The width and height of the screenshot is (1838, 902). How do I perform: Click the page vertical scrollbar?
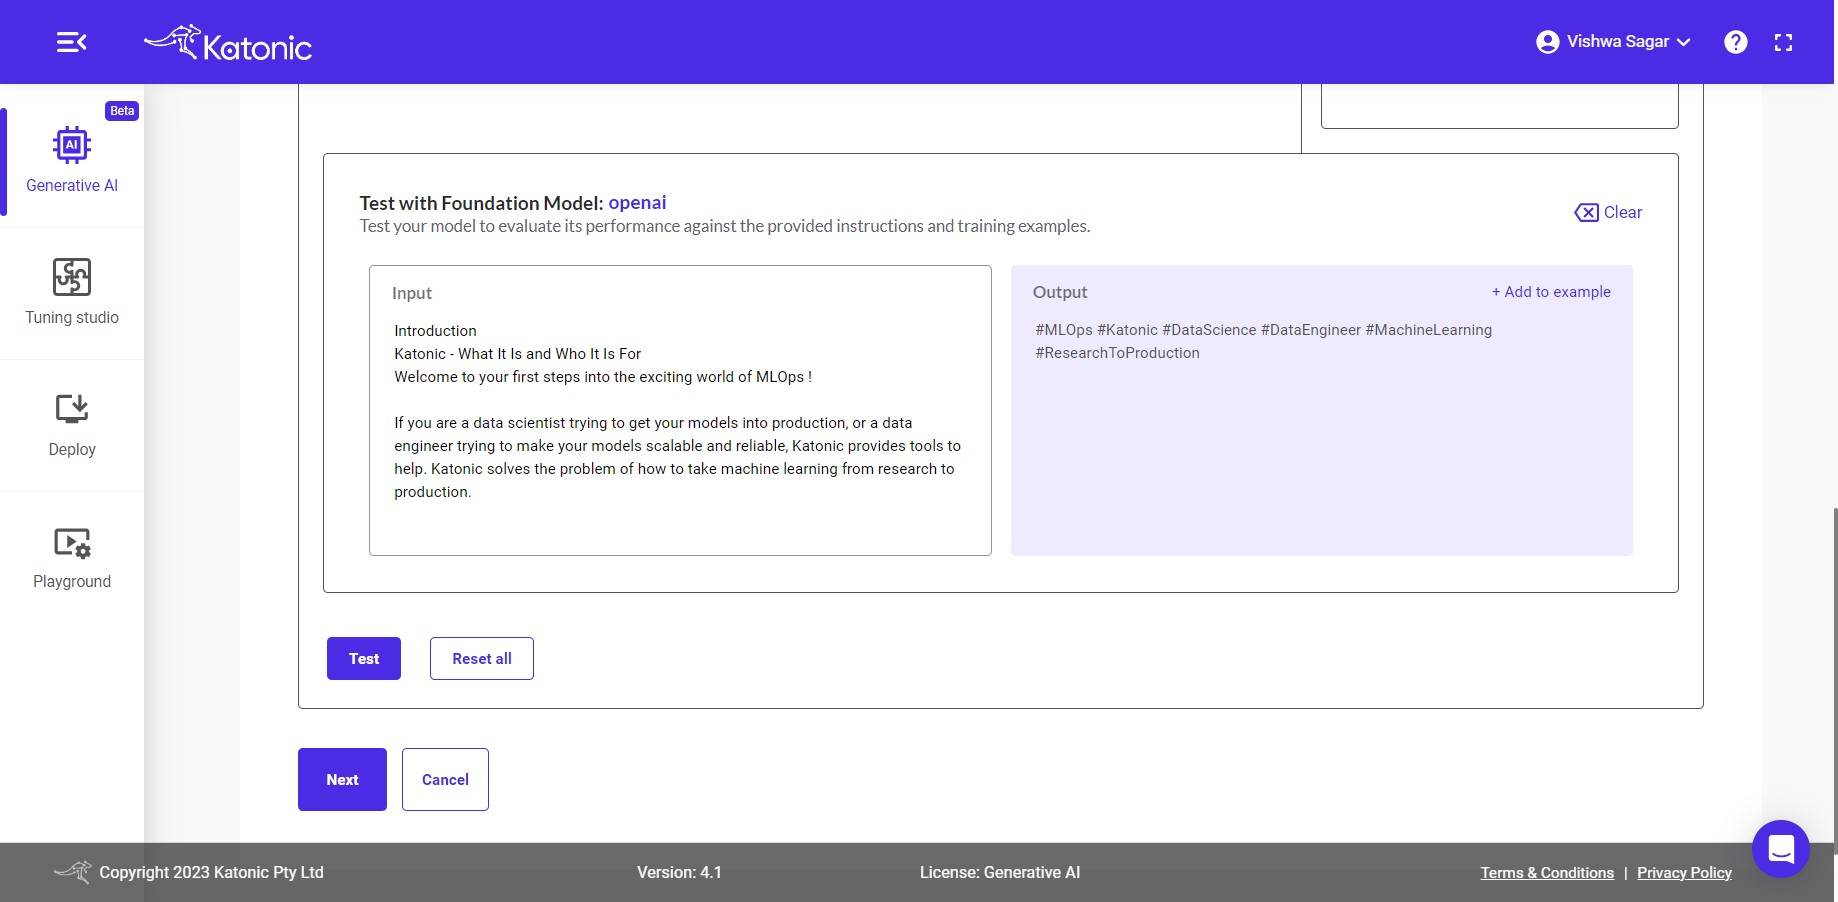pyautogui.click(x=1835, y=680)
